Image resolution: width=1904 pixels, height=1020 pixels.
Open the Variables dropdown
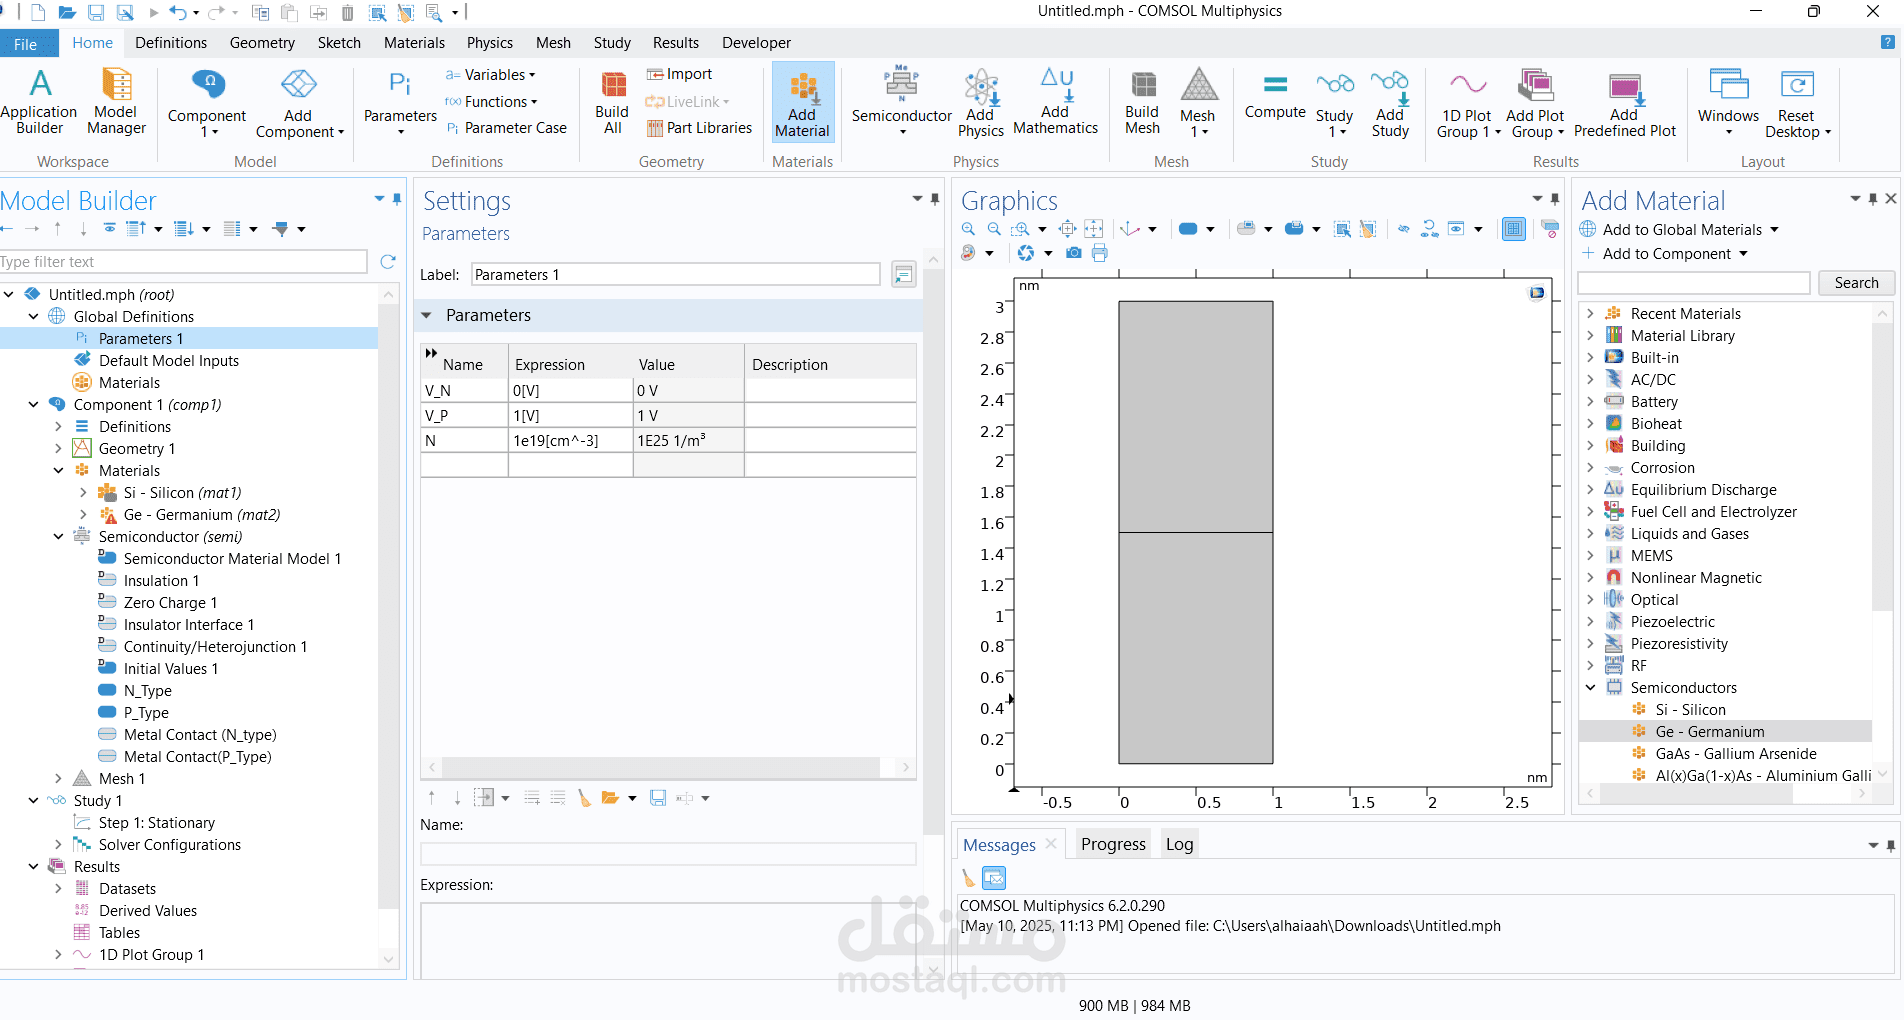click(491, 75)
